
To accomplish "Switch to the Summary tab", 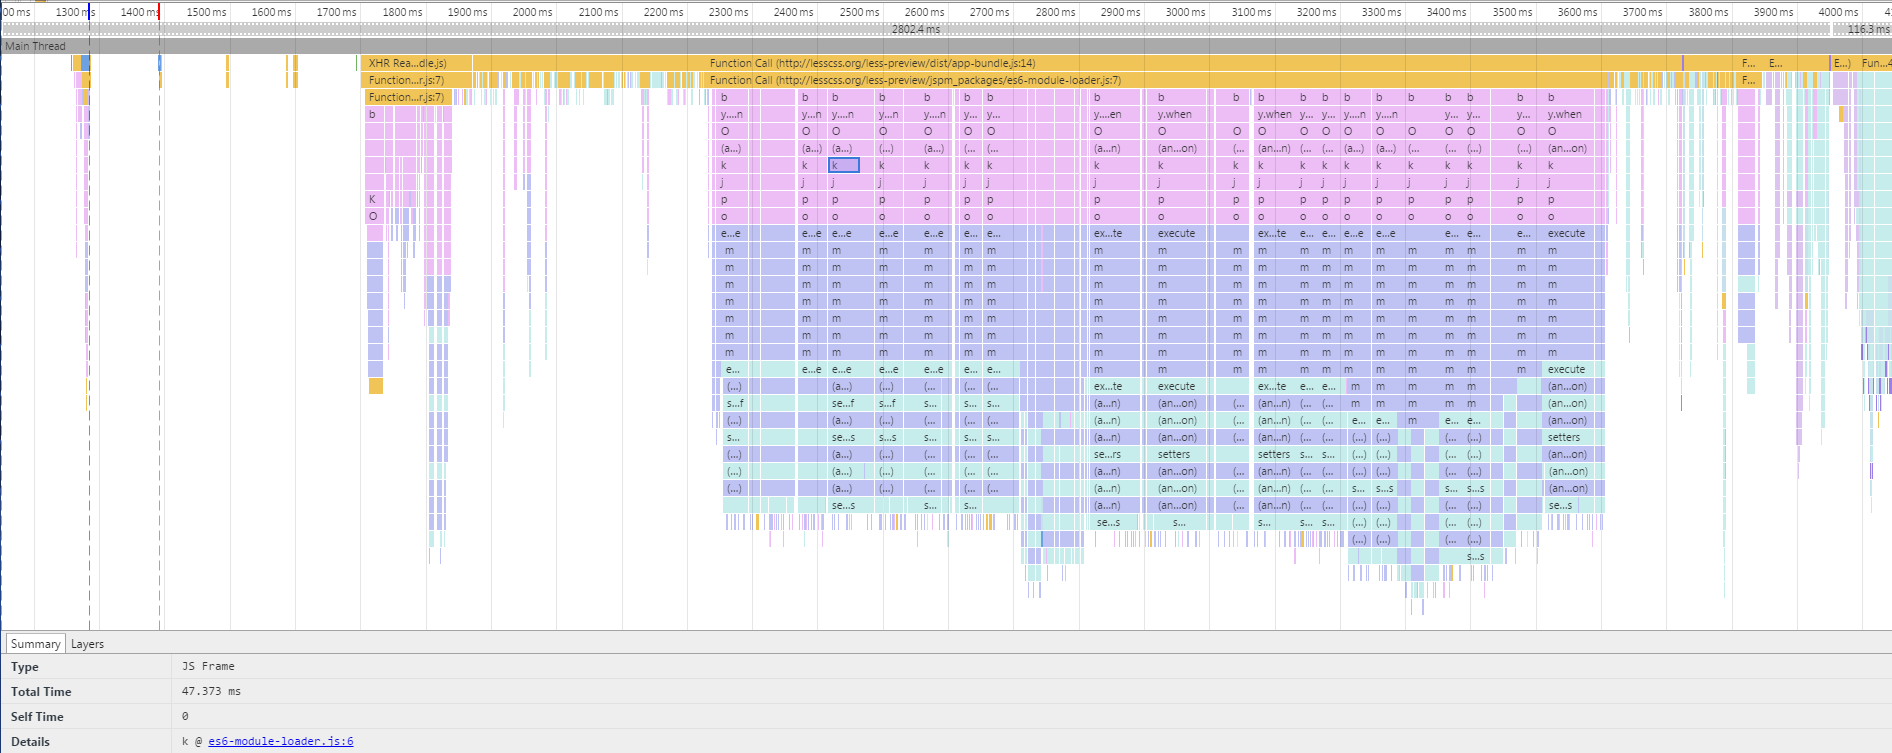I will click(x=35, y=644).
